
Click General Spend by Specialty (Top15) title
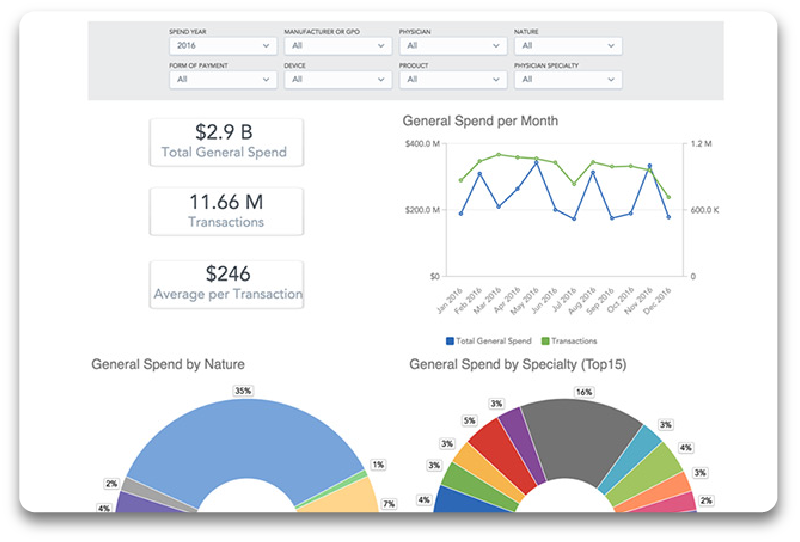coord(517,364)
